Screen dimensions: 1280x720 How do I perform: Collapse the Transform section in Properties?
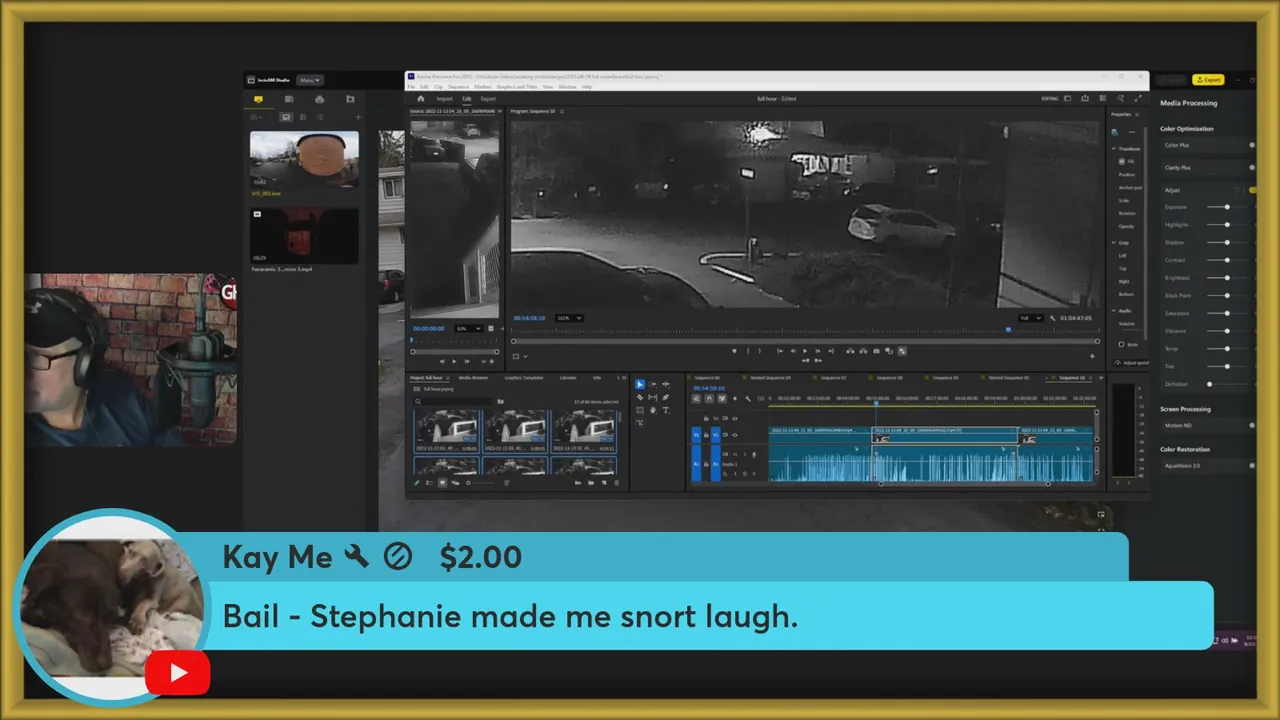(1113, 149)
